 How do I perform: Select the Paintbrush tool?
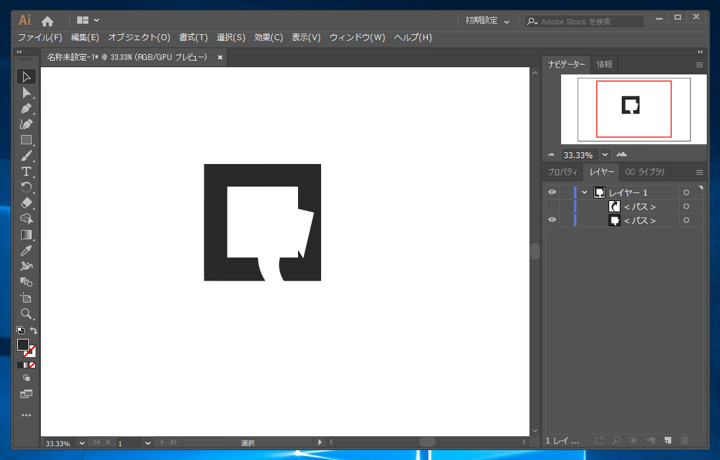[x=26, y=156]
